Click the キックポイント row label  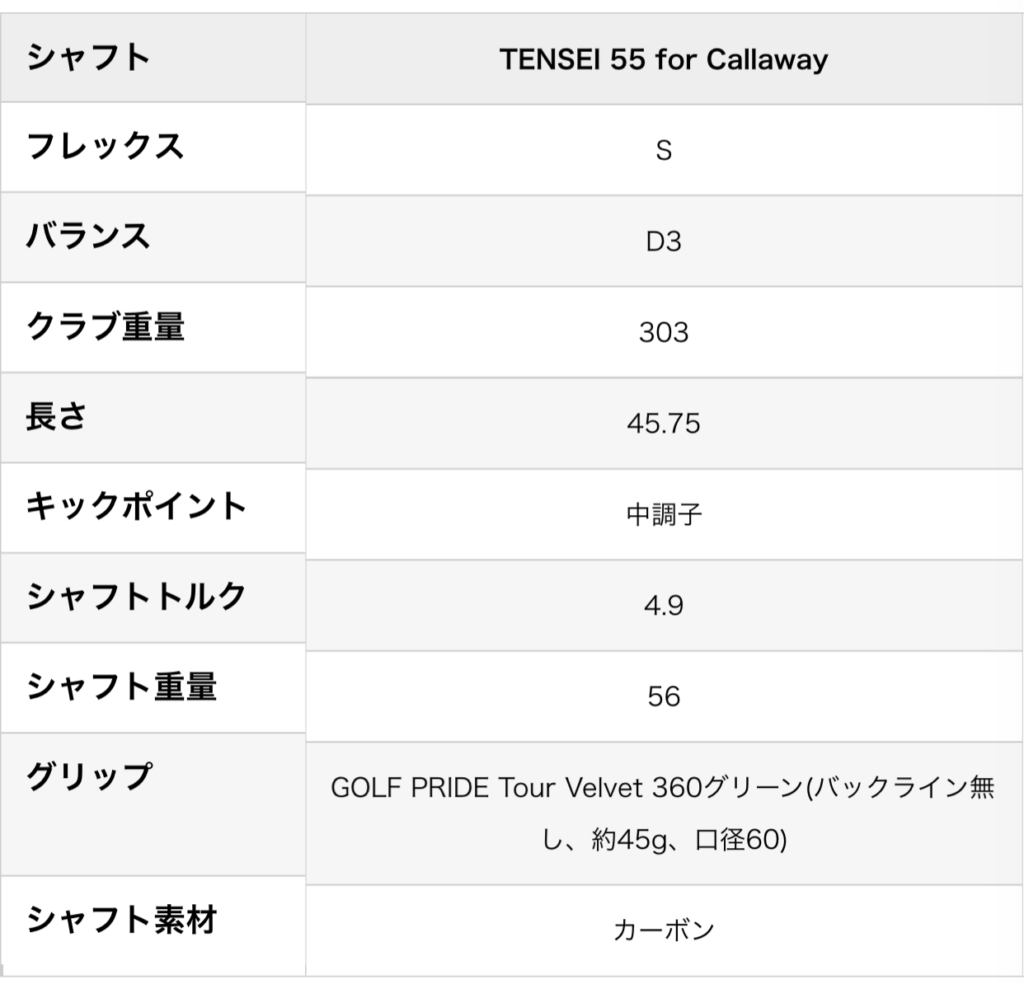(137, 506)
